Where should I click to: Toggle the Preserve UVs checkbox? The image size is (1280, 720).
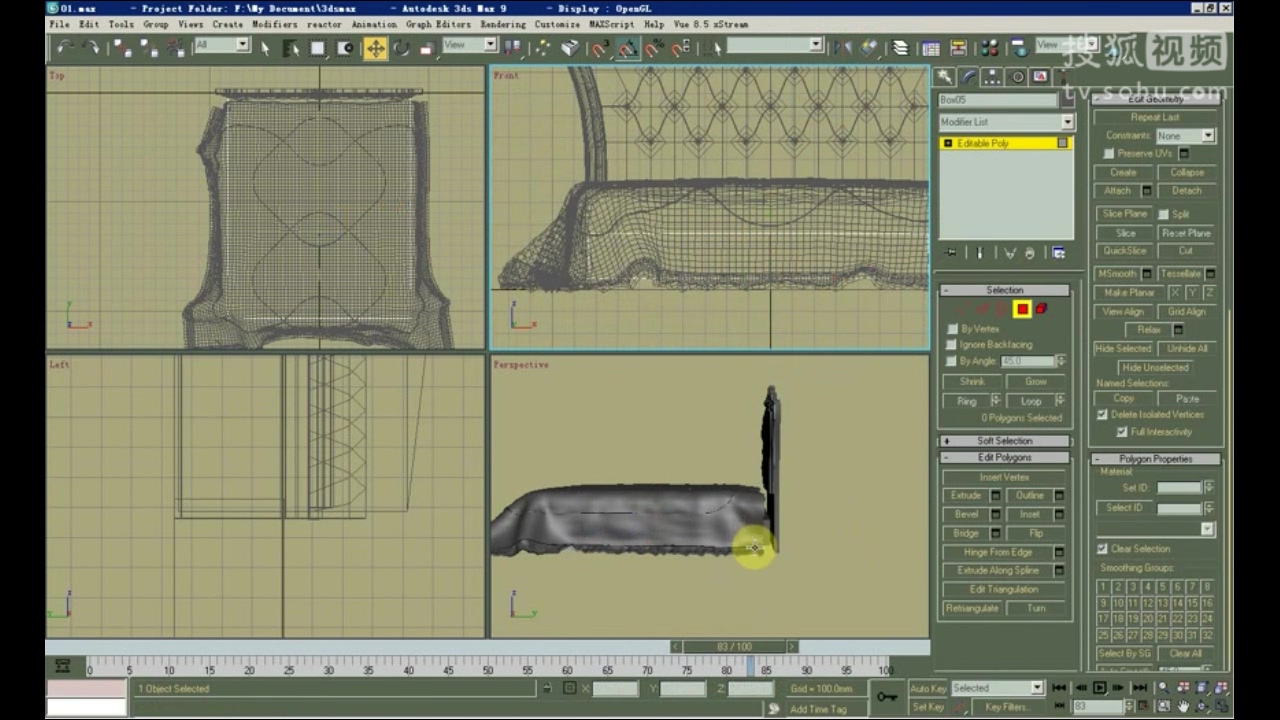point(1108,153)
